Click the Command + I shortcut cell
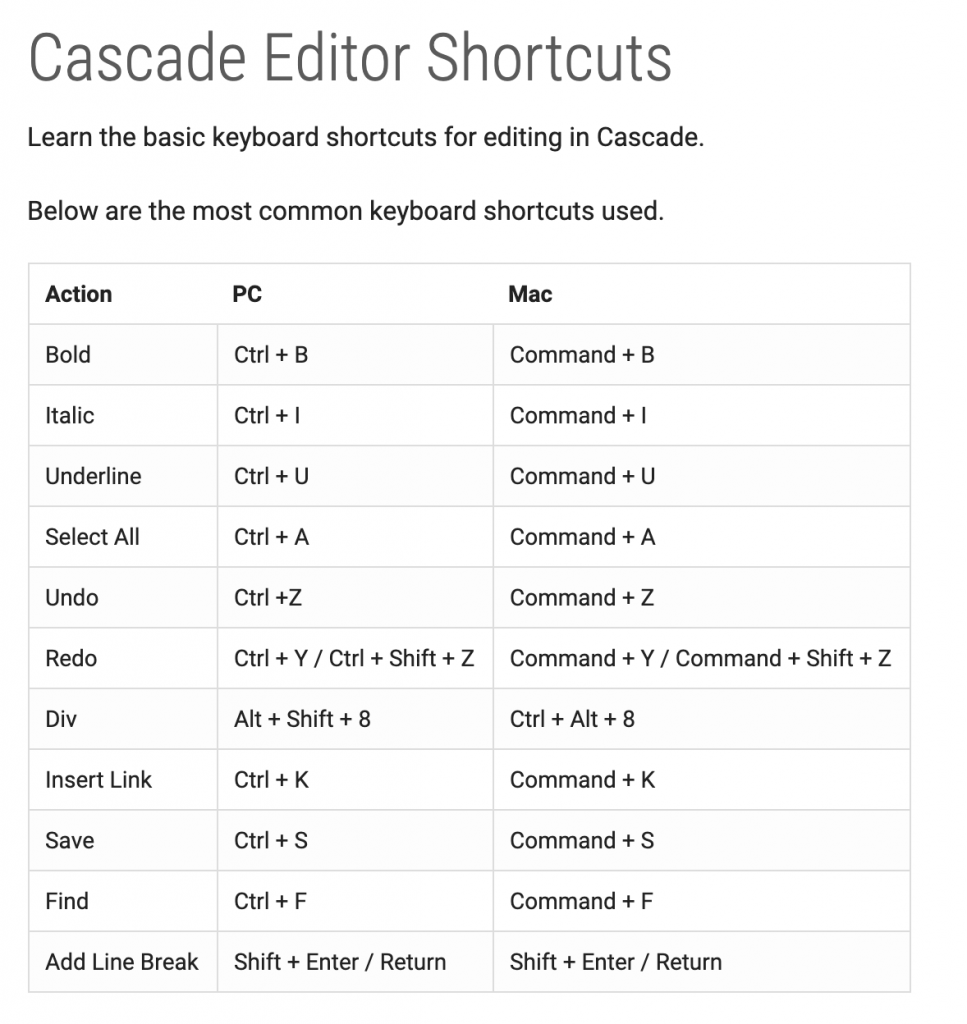This screenshot has width=967, height=1024. point(701,415)
